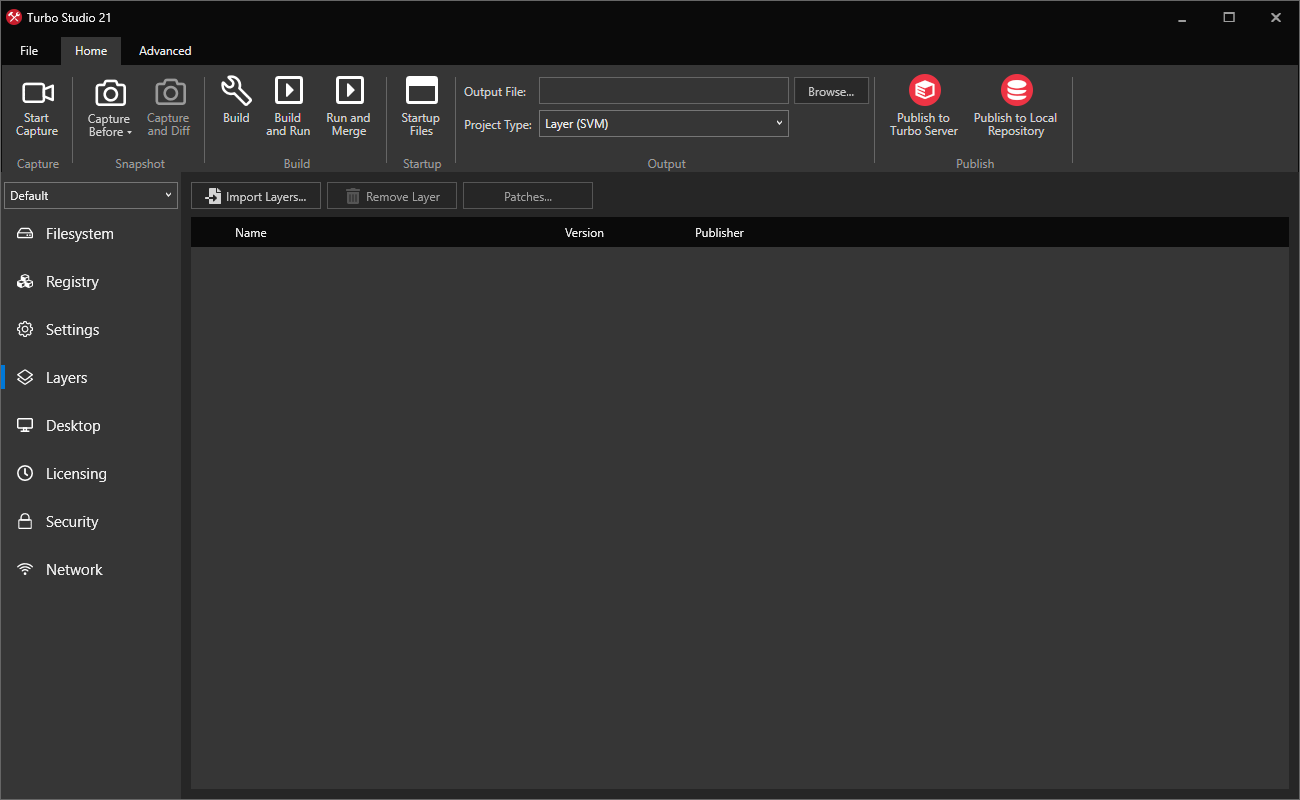Expand the Default configuration selector
Viewport: 1300px width, 800px height.
click(90, 195)
